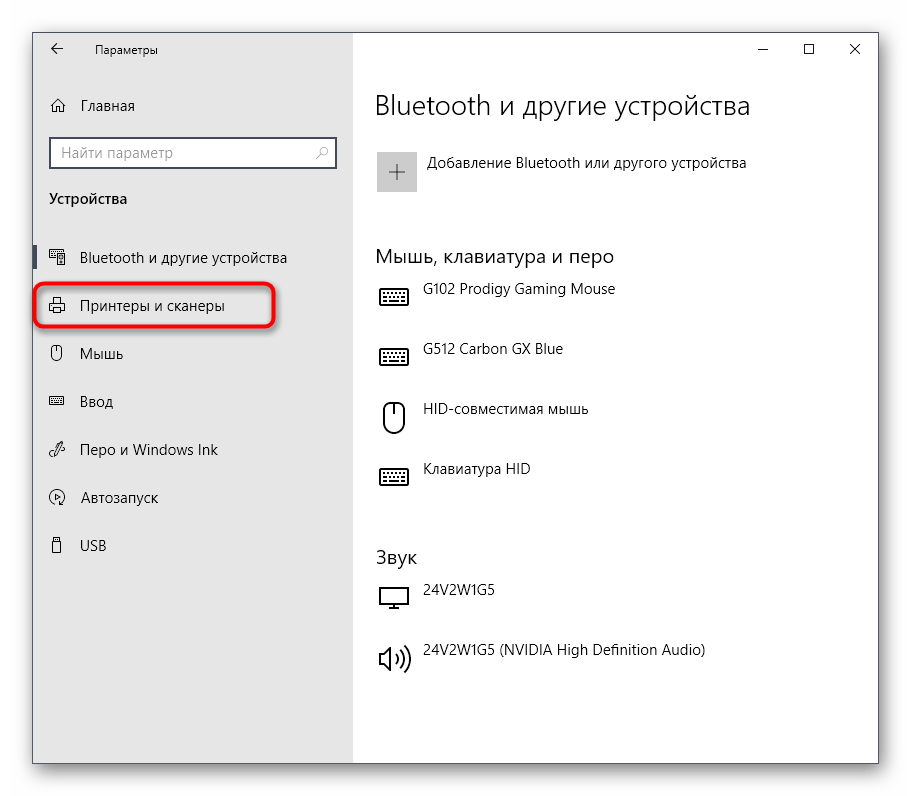This screenshot has width=911, height=796.
Task: Click the plus icon to add device
Action: [397, 172]
